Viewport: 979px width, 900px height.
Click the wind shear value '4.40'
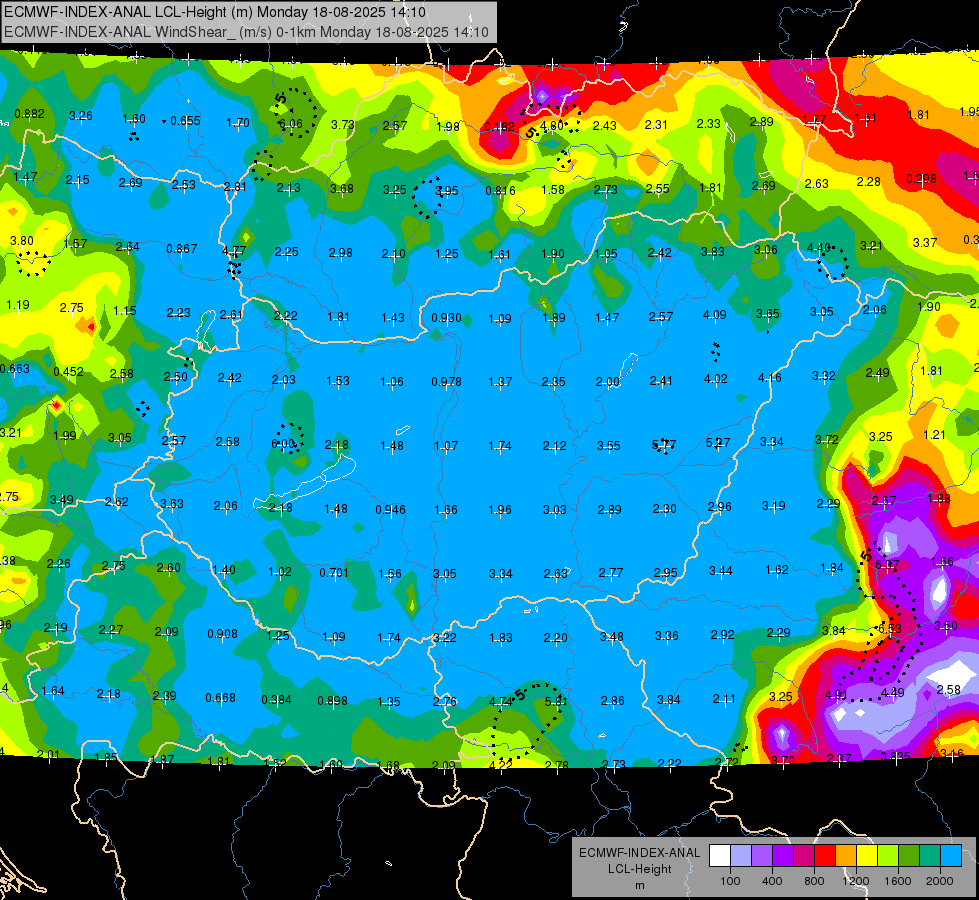(x=819, y=248)
